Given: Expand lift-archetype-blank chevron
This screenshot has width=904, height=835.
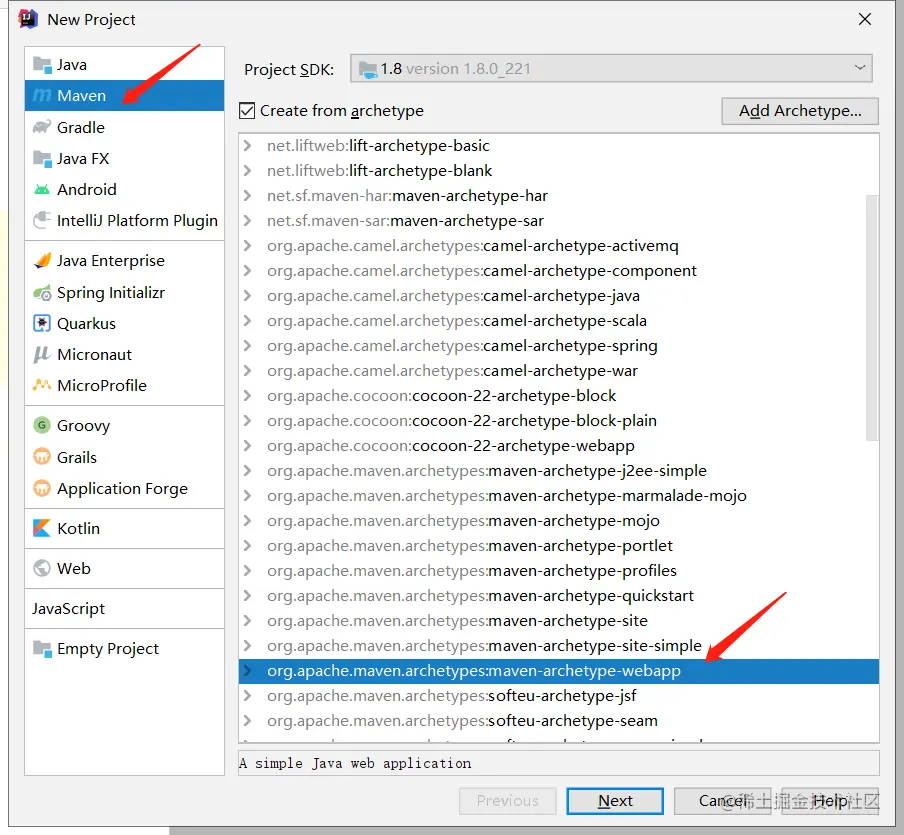Looking at the screenshot, I should click(x=247, y=171).
